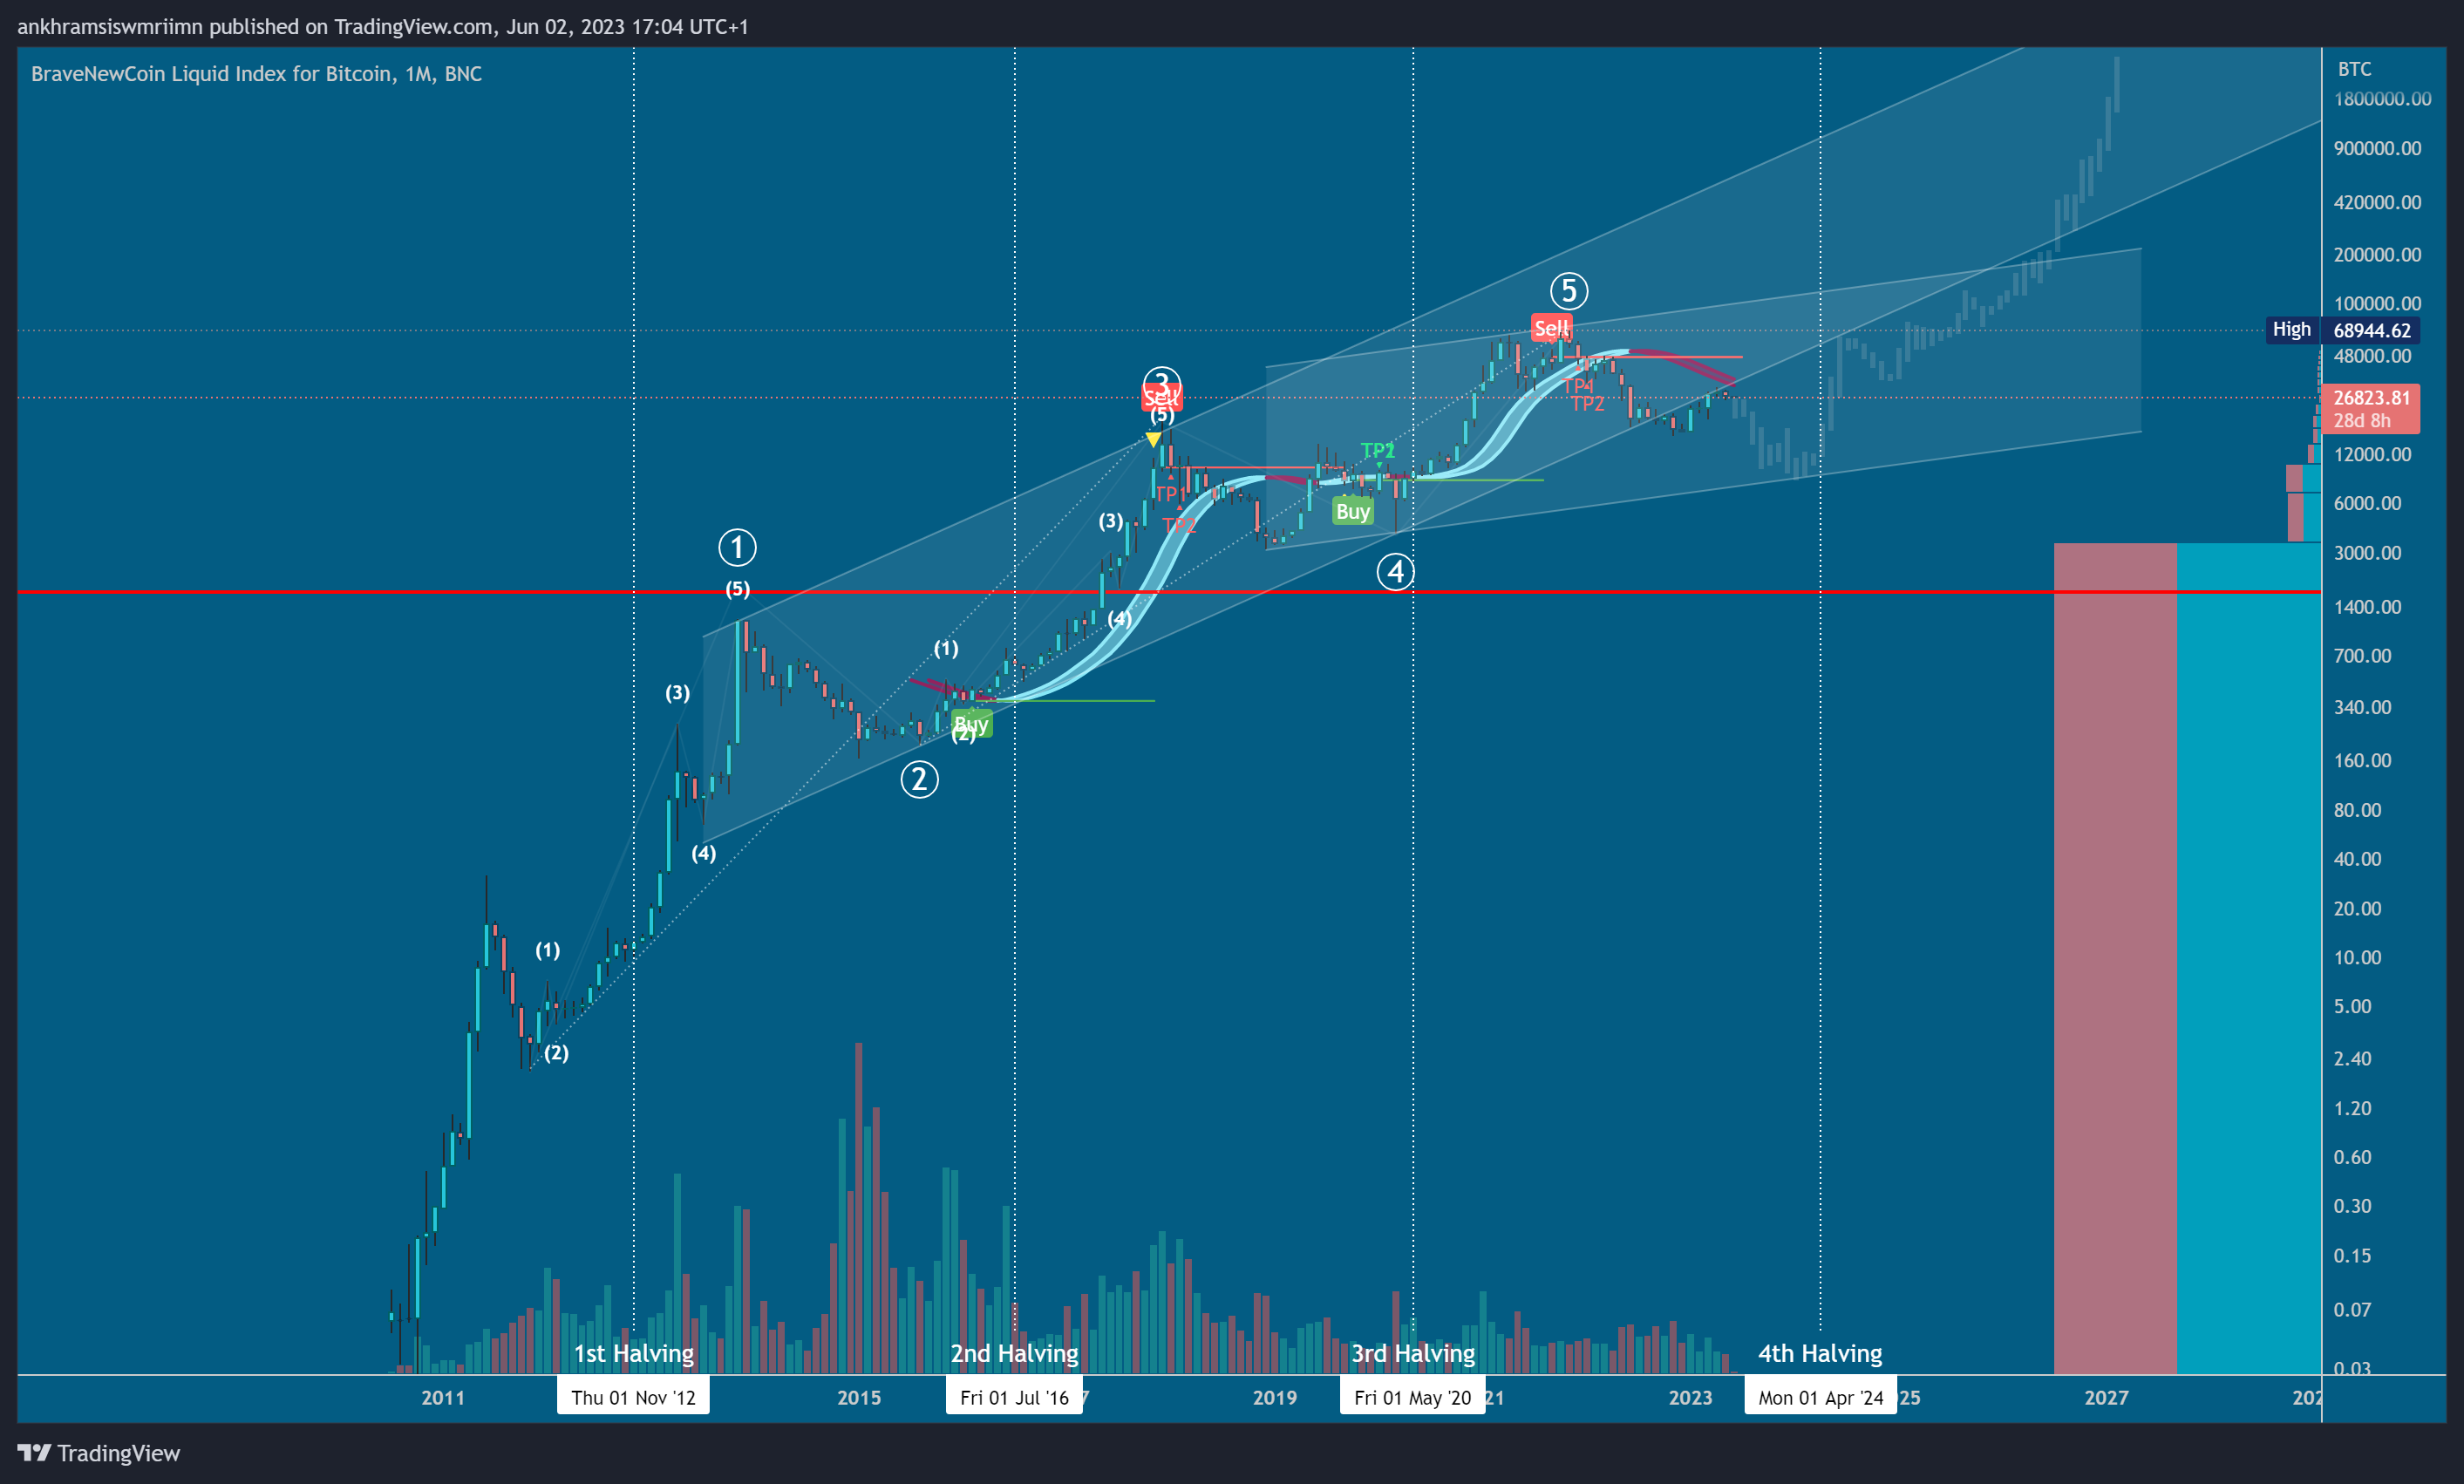The height and width of the screenshot is (1484, 2464).
Task: Select the circled wave 5 marker
Action: [1568, 291]
